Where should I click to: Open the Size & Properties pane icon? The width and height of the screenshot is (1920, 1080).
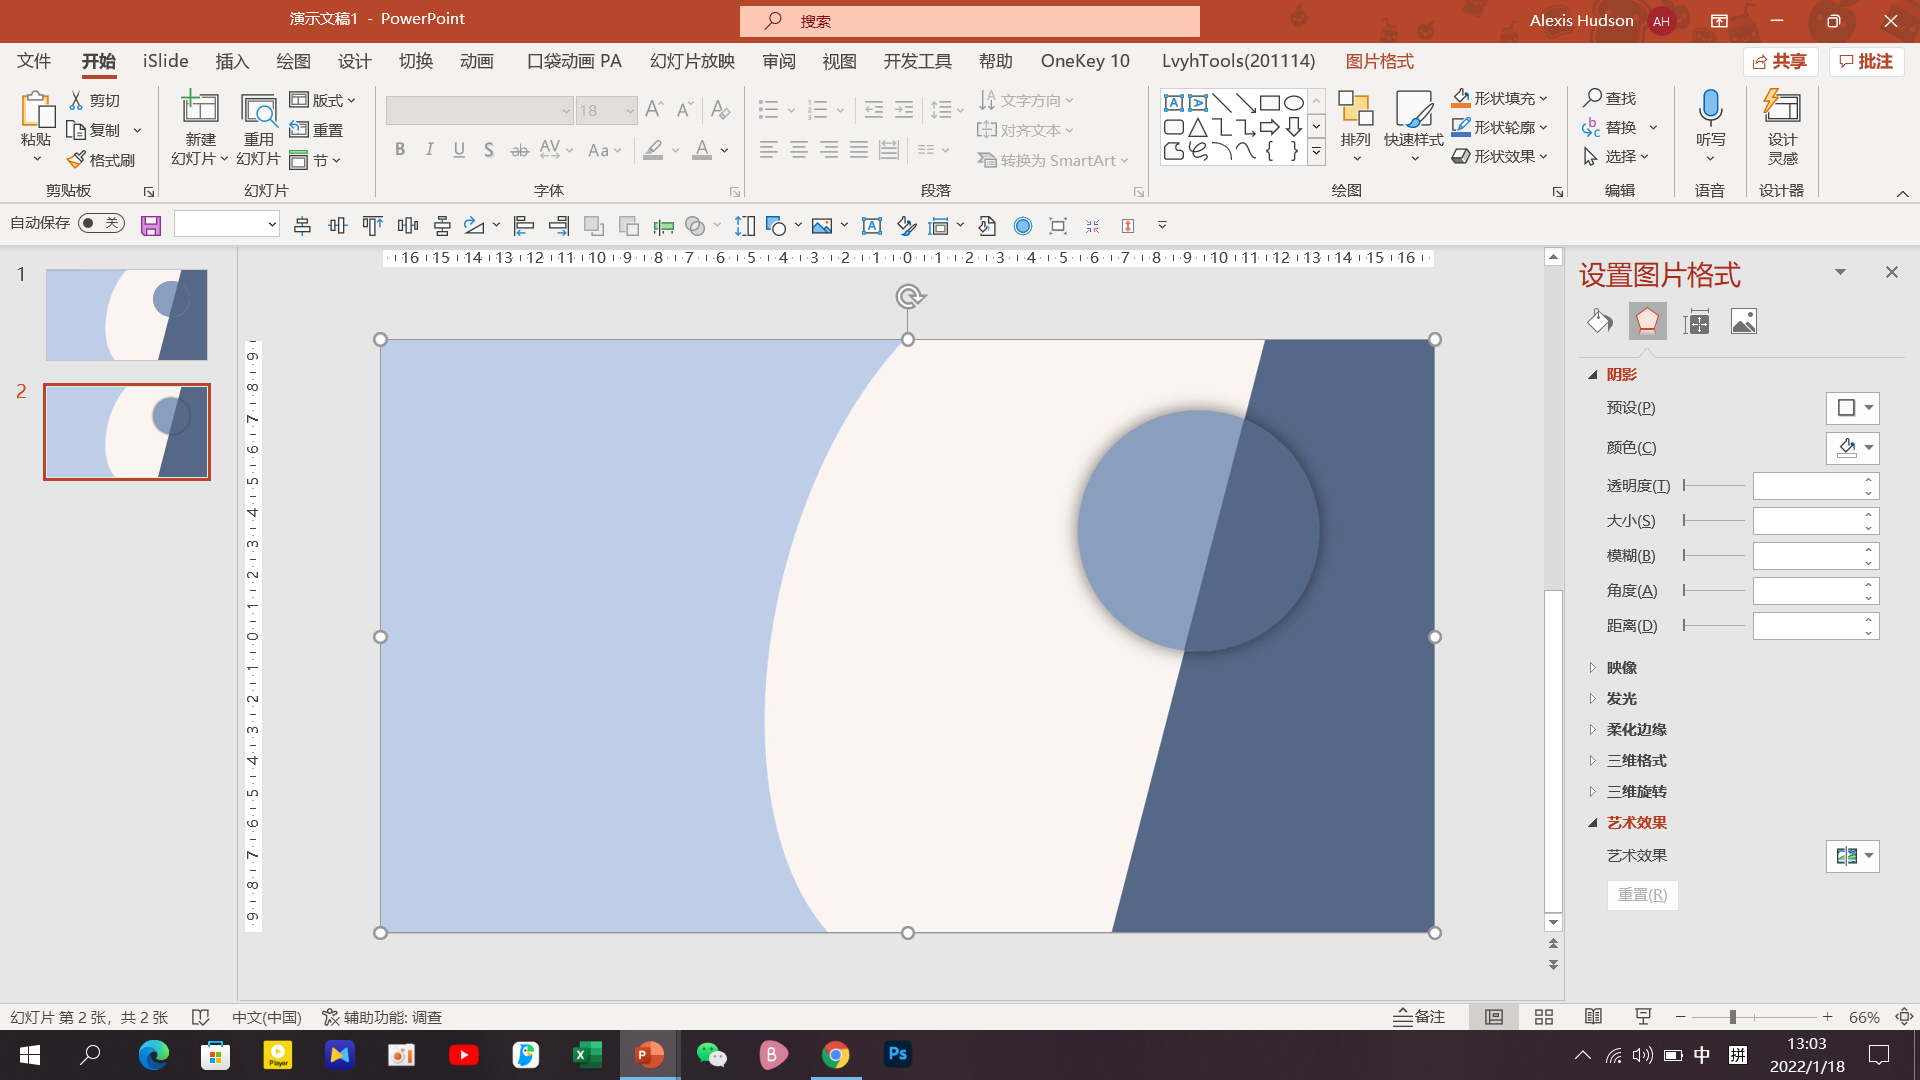click(x=1696, y=321)
